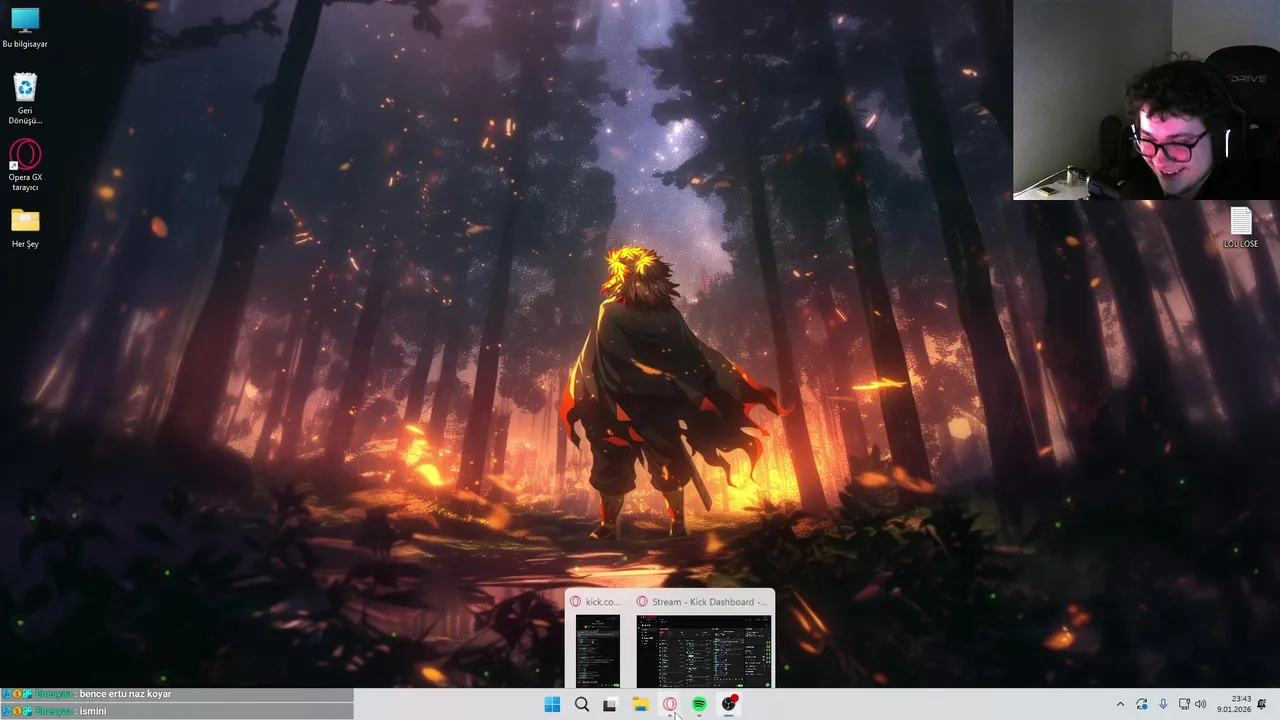
Task: Open the Bu bilgisayar desktop icon
Action: coord(25,27)
